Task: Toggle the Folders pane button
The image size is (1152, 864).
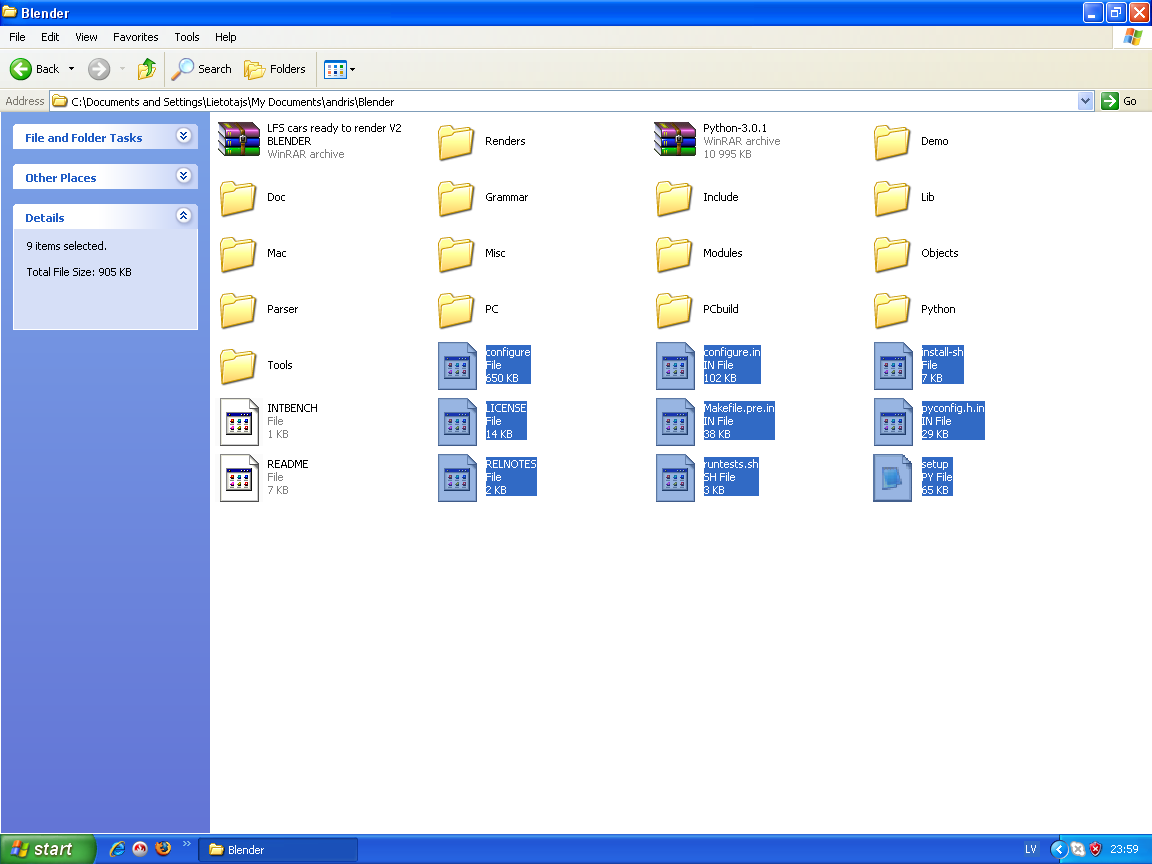Action: (x=276, y=69)
